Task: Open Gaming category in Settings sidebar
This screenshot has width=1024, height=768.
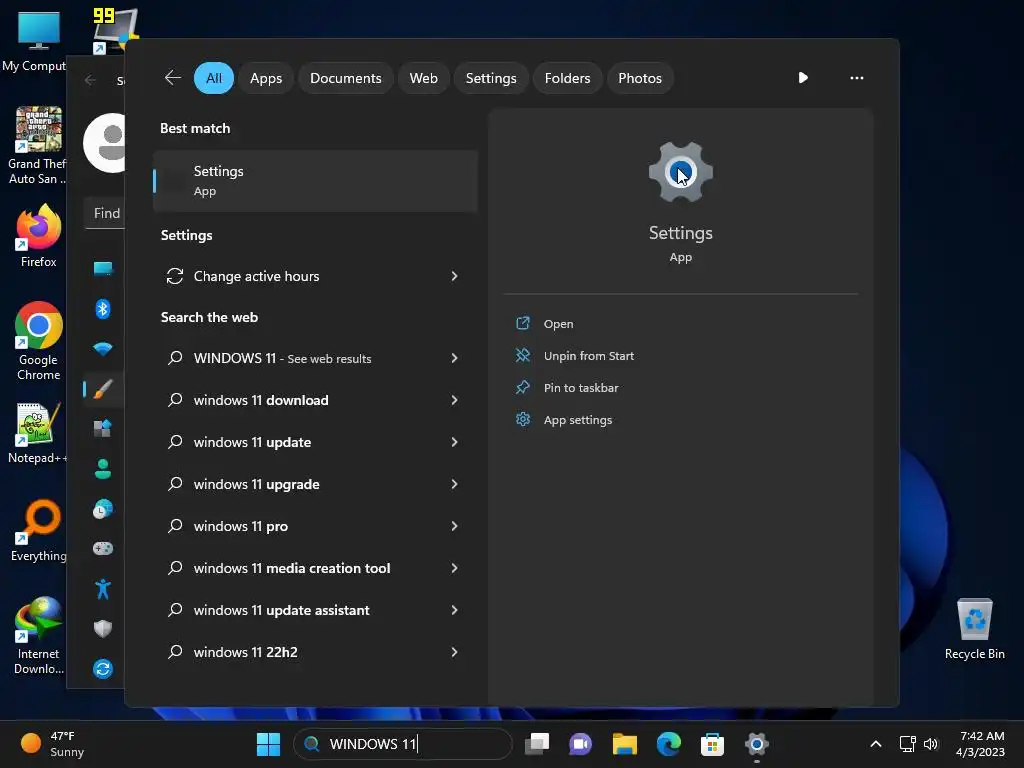Action: click(x=103, y=549)
